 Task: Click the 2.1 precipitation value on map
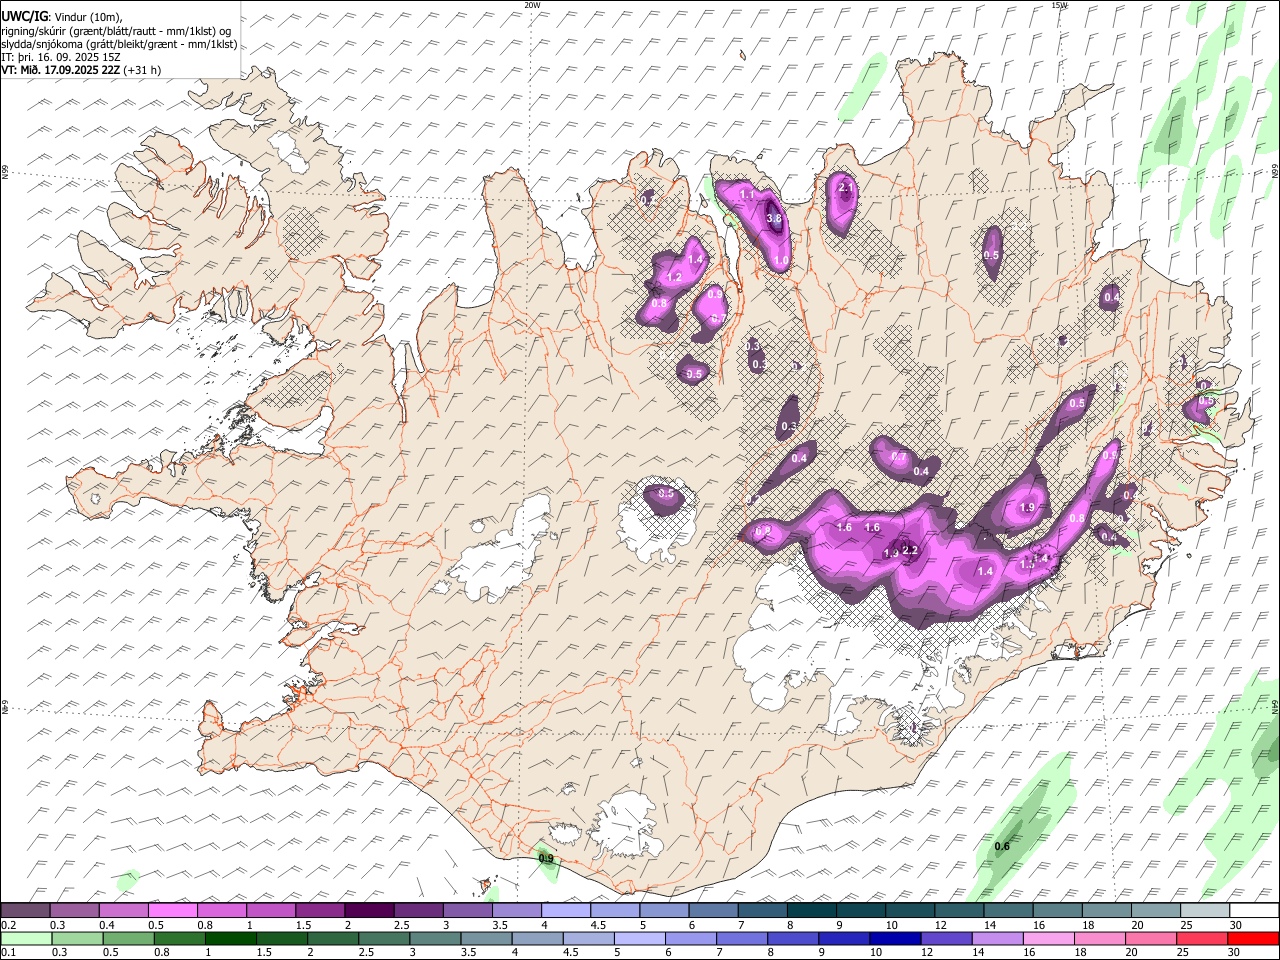pos(846,188)
